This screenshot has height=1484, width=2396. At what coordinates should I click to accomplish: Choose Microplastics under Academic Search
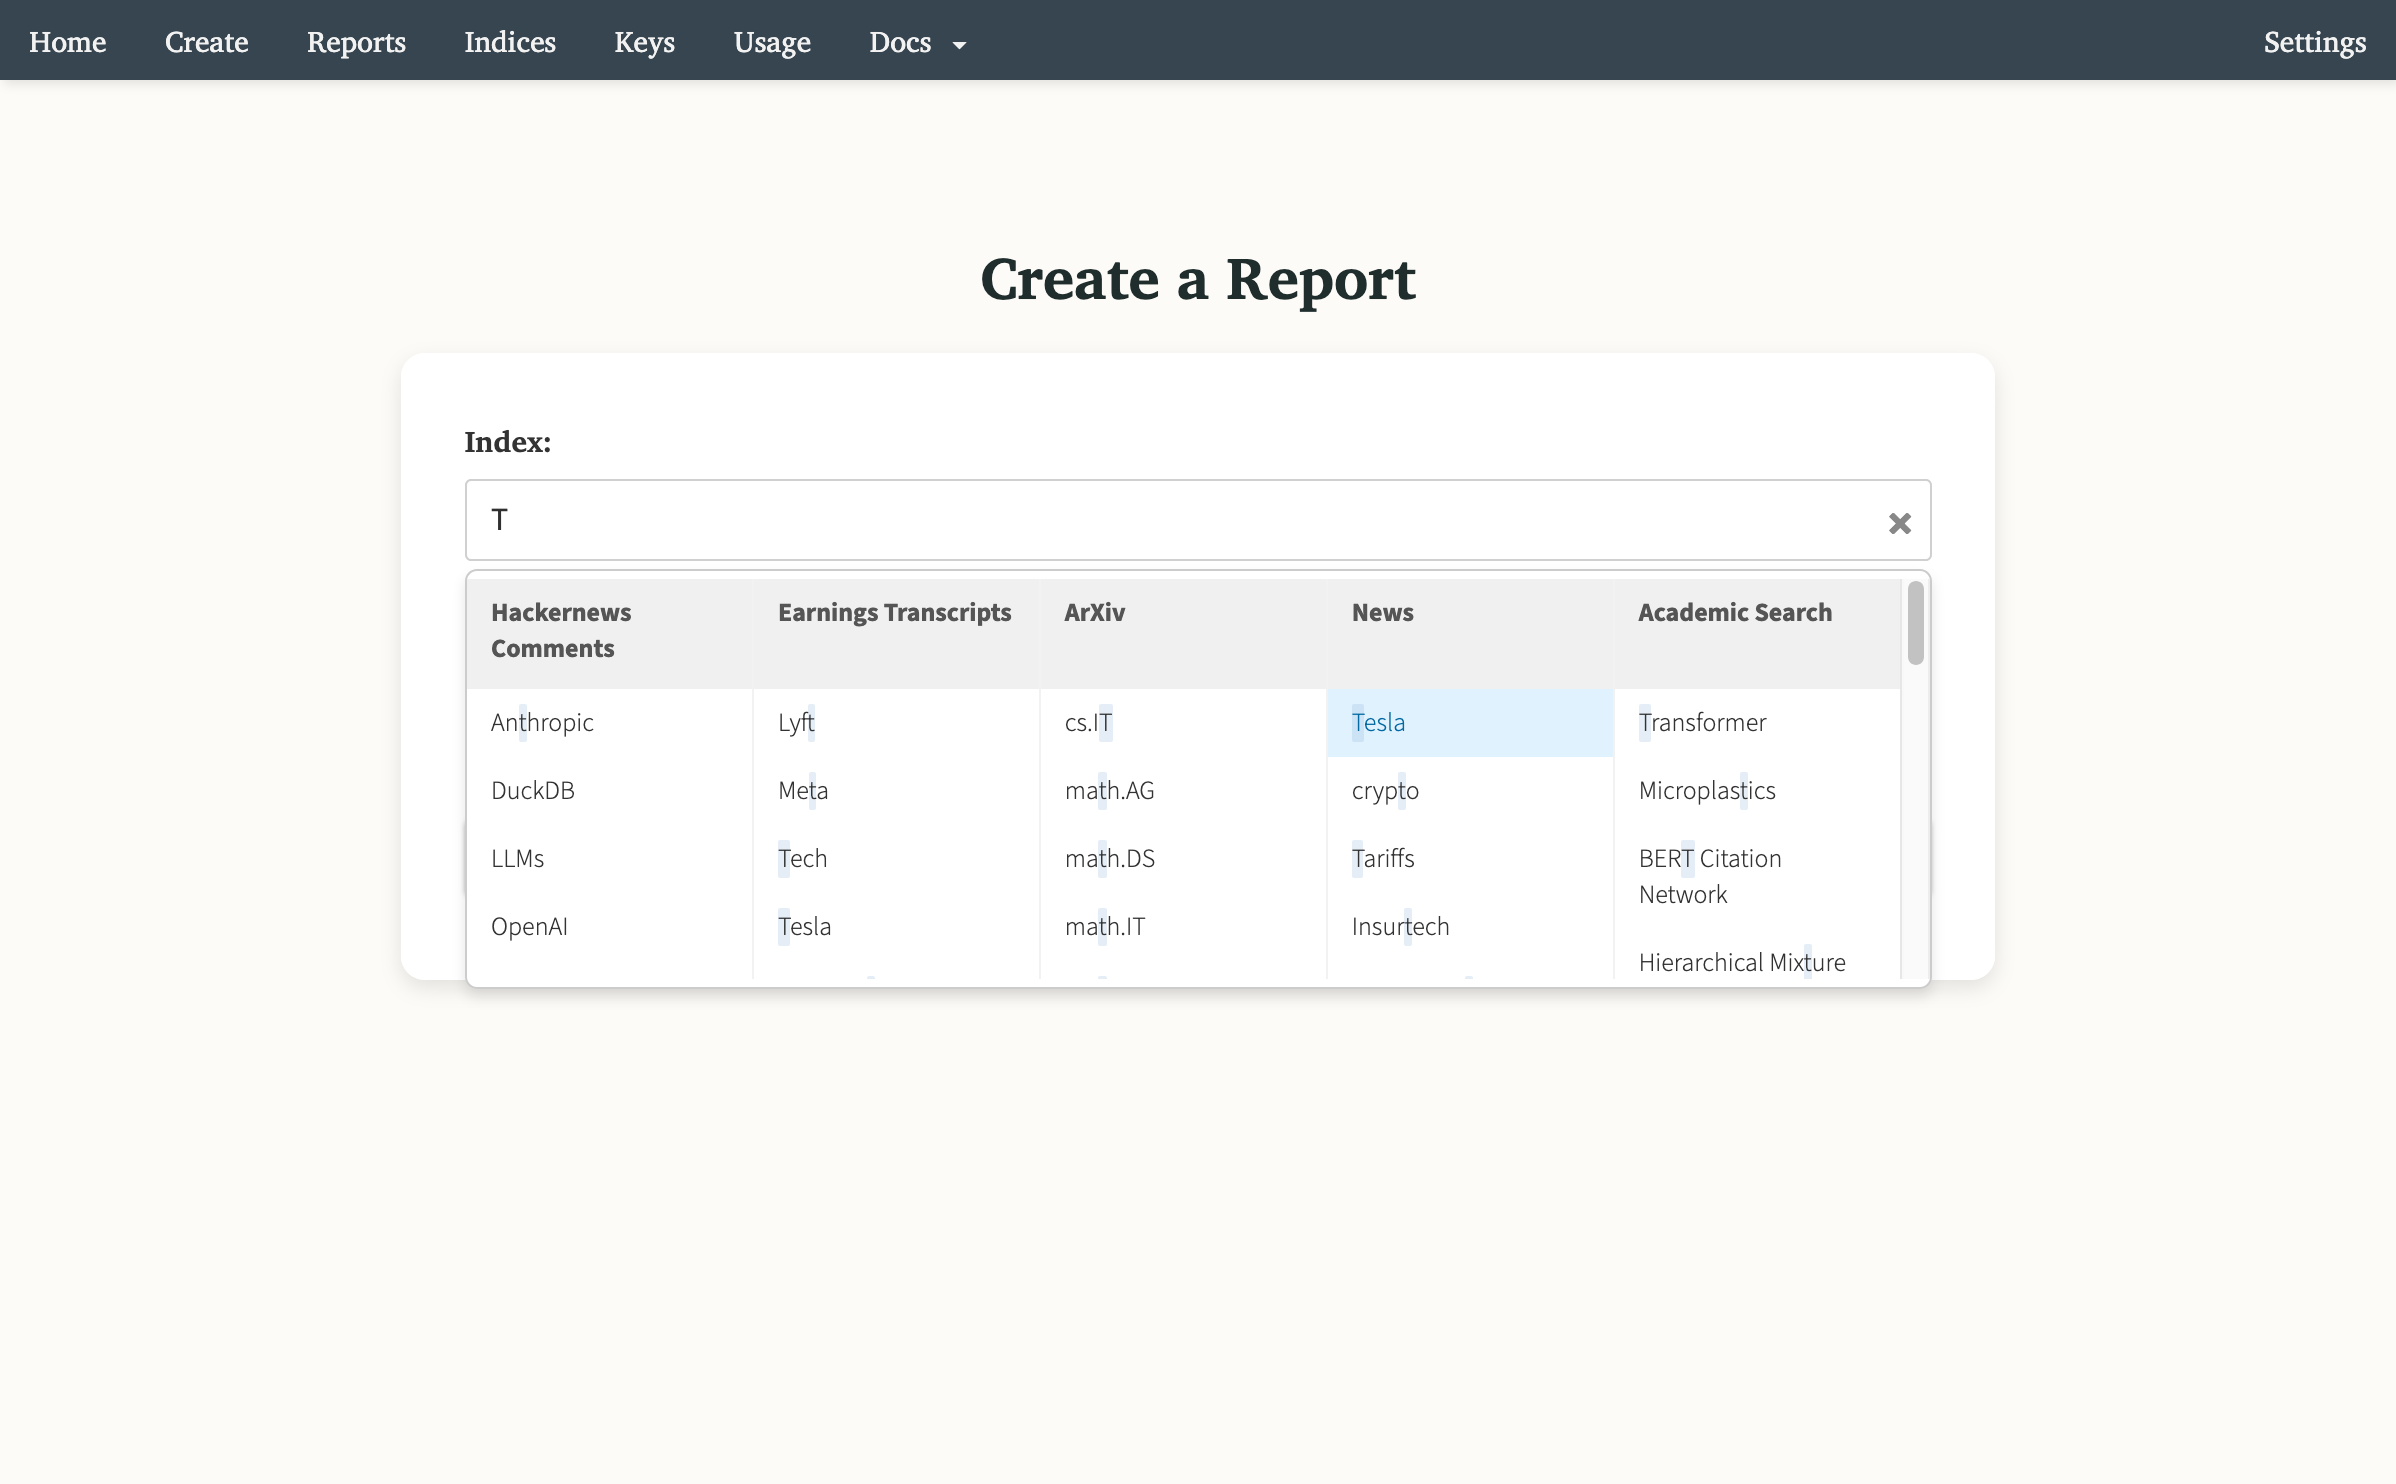click(x=1706, y=790)
